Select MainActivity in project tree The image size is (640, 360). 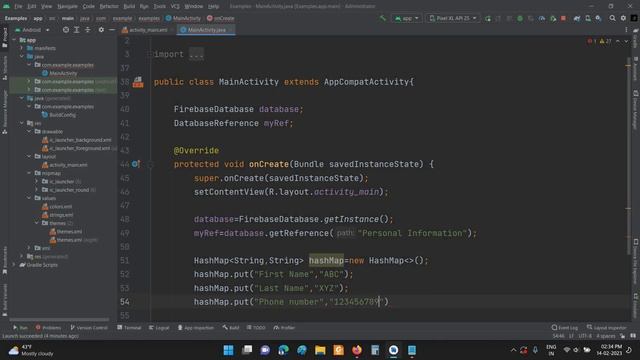60,73
